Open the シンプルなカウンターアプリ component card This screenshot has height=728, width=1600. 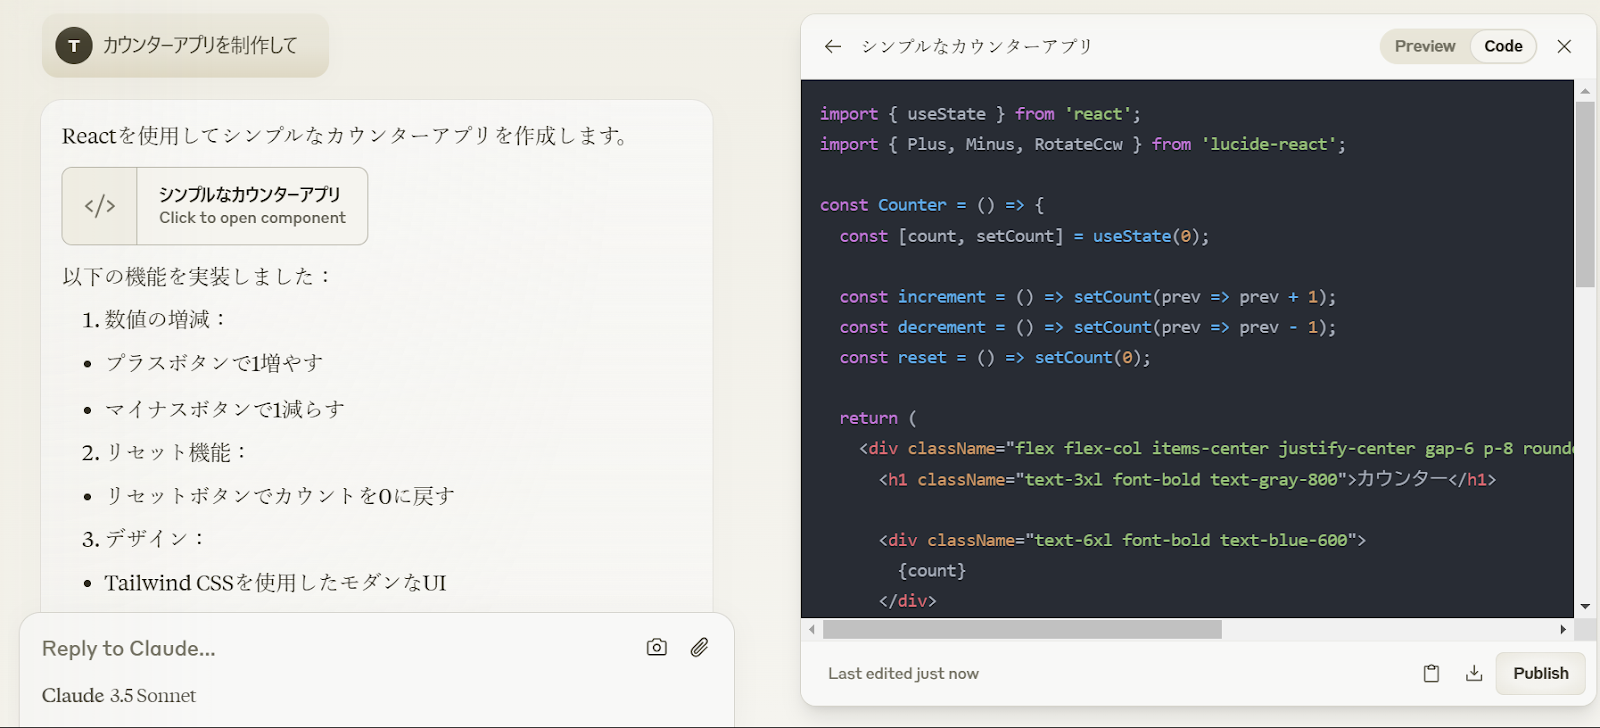coord(215,206)
